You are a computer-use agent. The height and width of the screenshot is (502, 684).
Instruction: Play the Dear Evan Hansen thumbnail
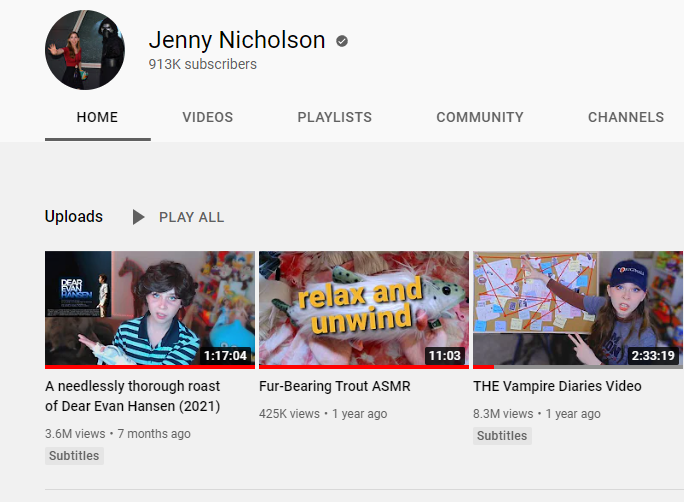tap(150, 308)
